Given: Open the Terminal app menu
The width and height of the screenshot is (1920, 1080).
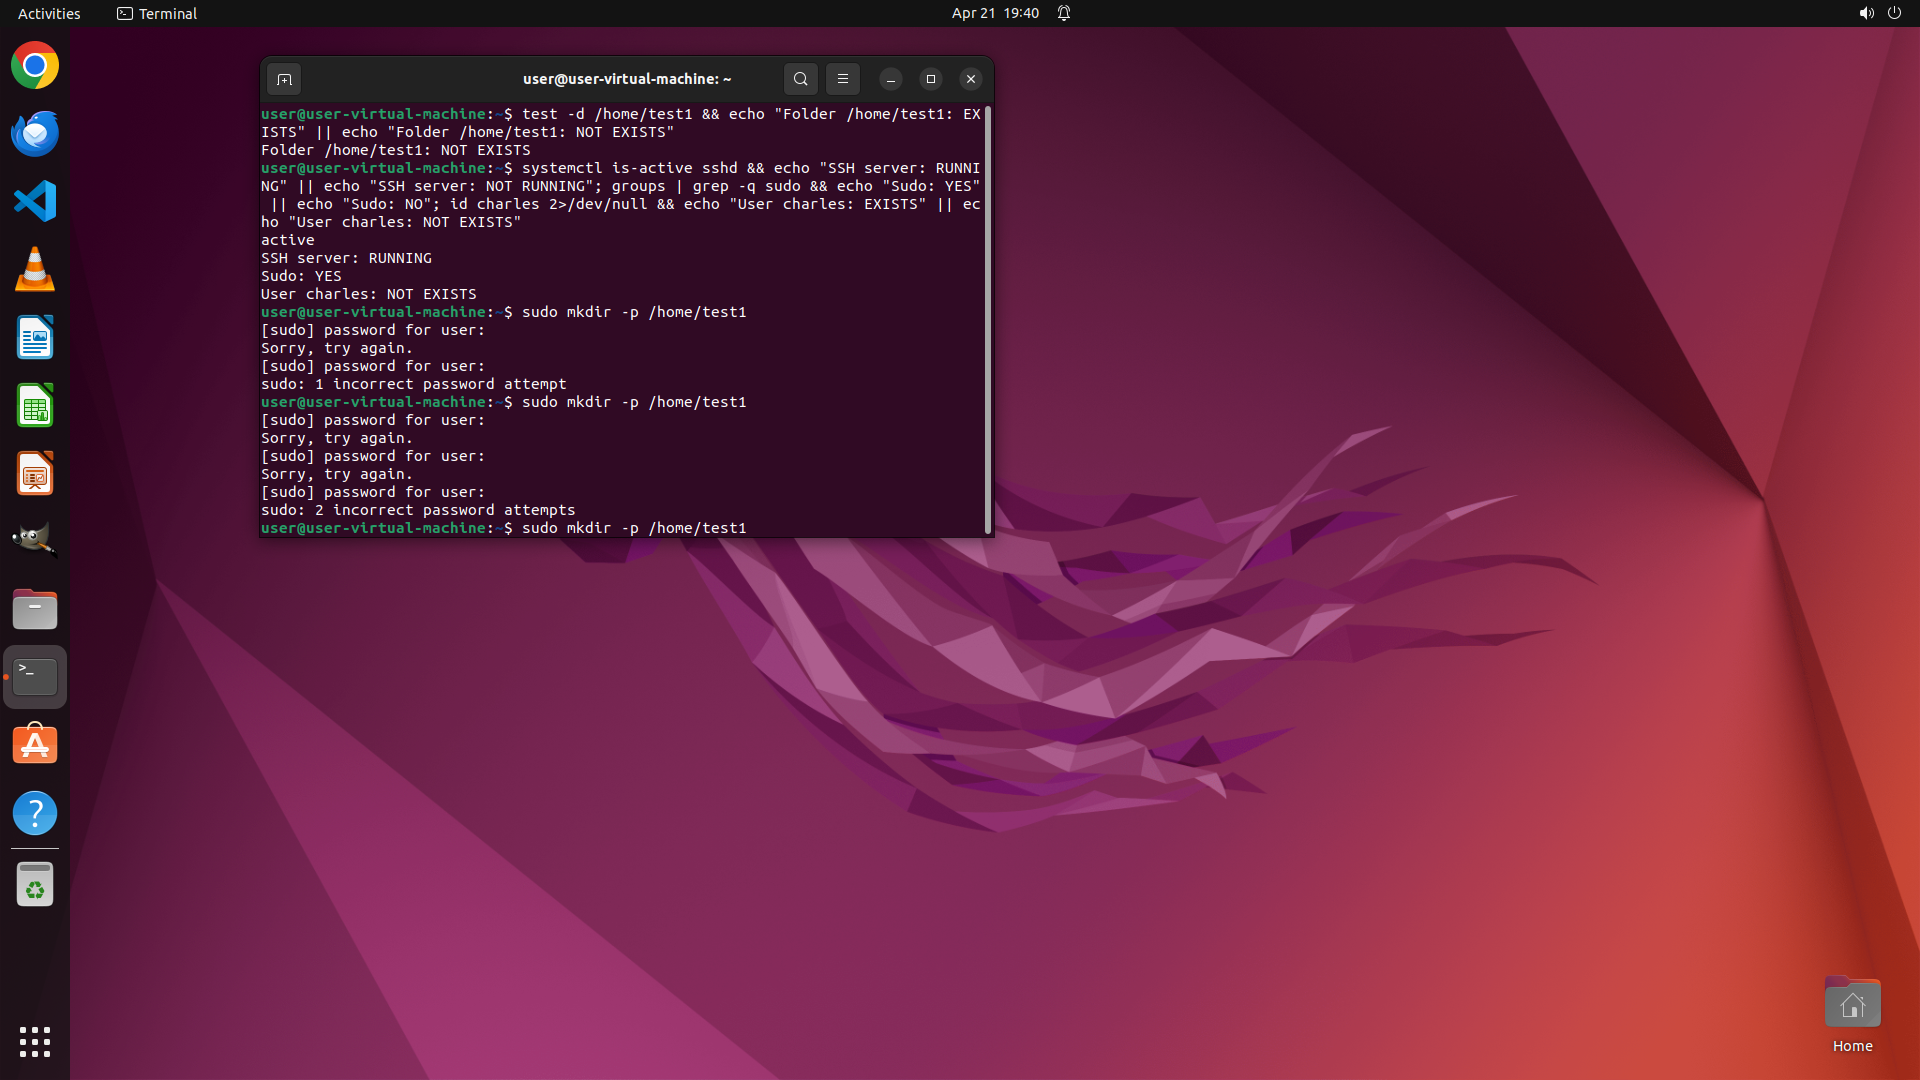Looking at the screenshot, I should pyautogui.click(x=157, y=13).
